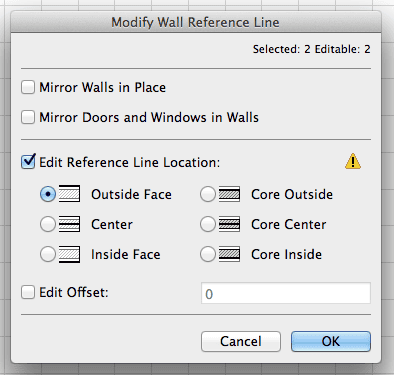
Task: Click the Inside Face wall diagram icon
Action: 69,254
